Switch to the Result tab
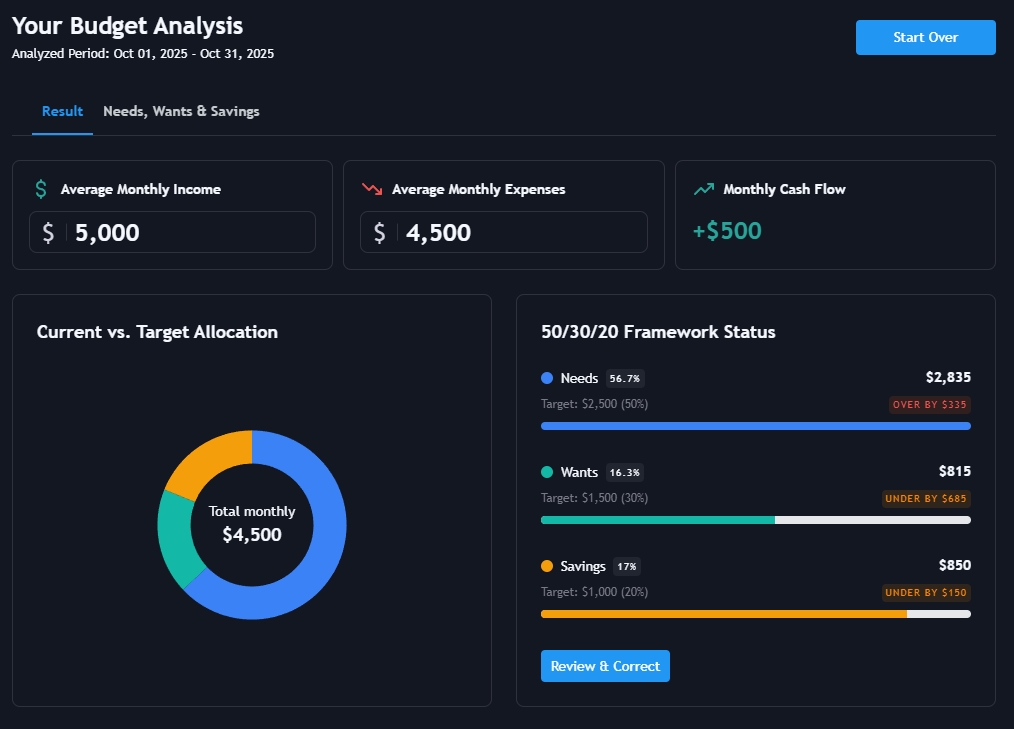 pos(62,112)
